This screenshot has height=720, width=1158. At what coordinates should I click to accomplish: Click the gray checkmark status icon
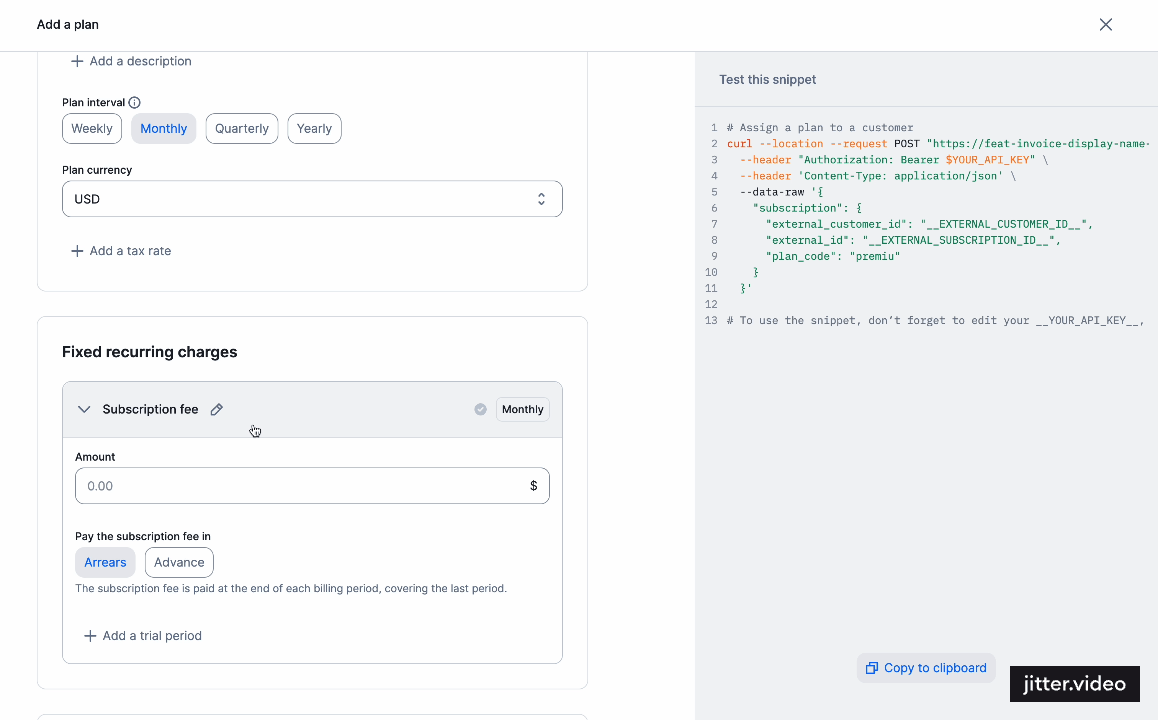[x=481, y=409]
